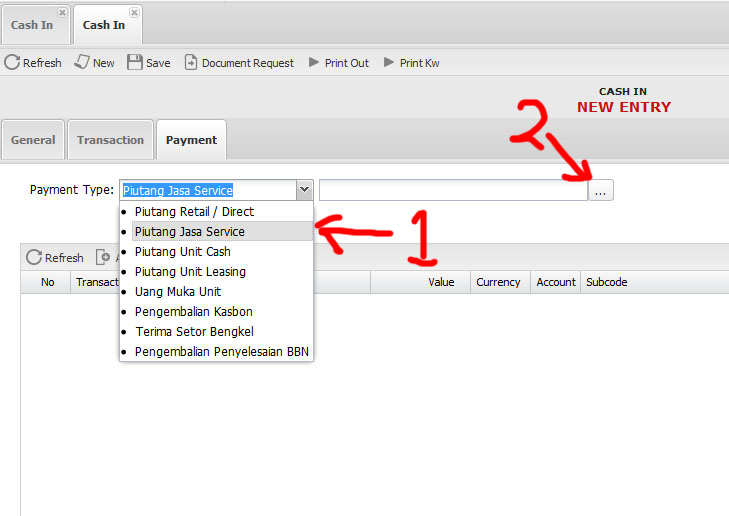Select Terima Setor Bengkel option
Viewport: 729px width, 516px height.
click(x=194, y=332)
